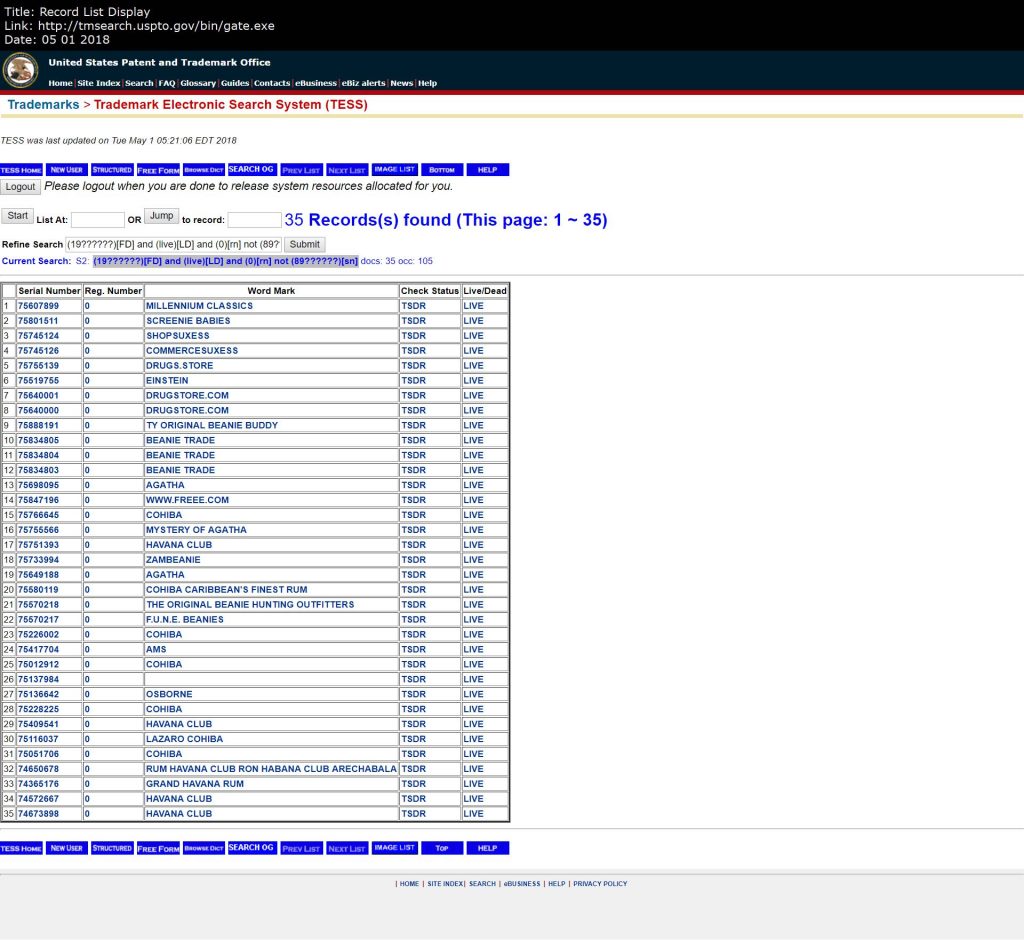Click the USPTO seal logo
Image resolution: width=1024 pixels, height=940 pixels.
pyautogui.click(x=20, y=70)
